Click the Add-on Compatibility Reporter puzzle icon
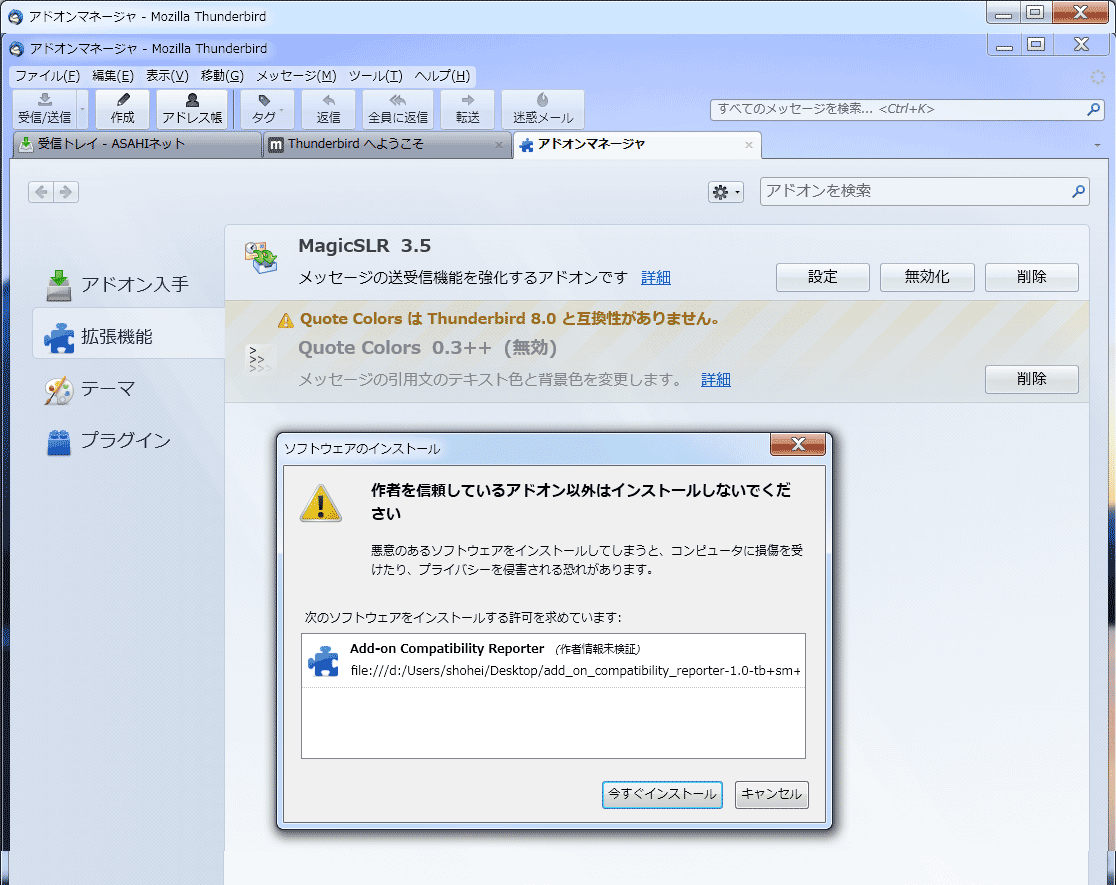The height and width of the screenshot is (885, 1116). [x=324, y=661]
